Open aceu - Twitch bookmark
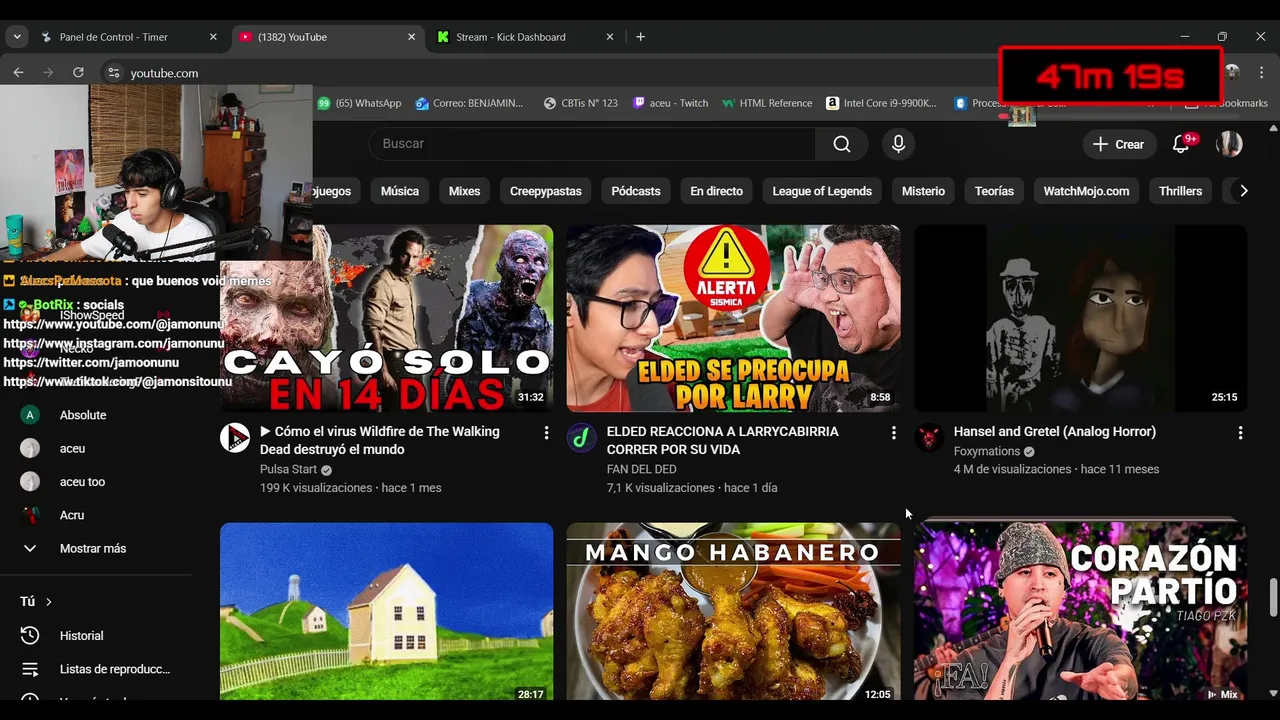 point(671,103)
